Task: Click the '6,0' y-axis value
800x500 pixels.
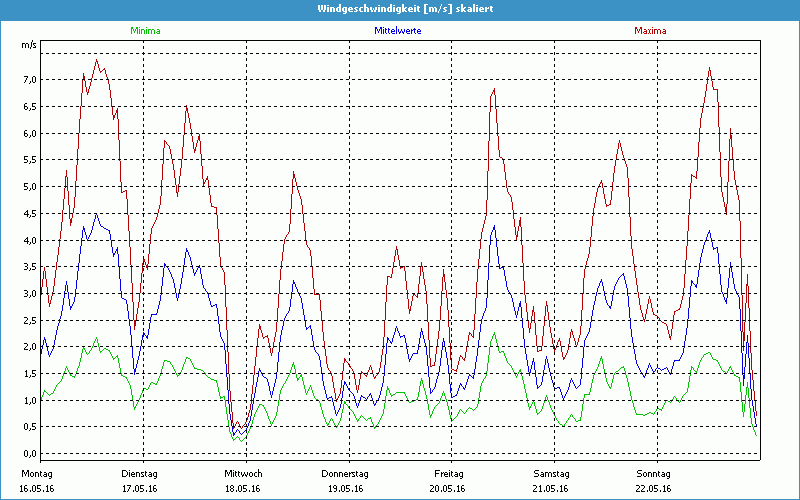Action: point(29,134)
